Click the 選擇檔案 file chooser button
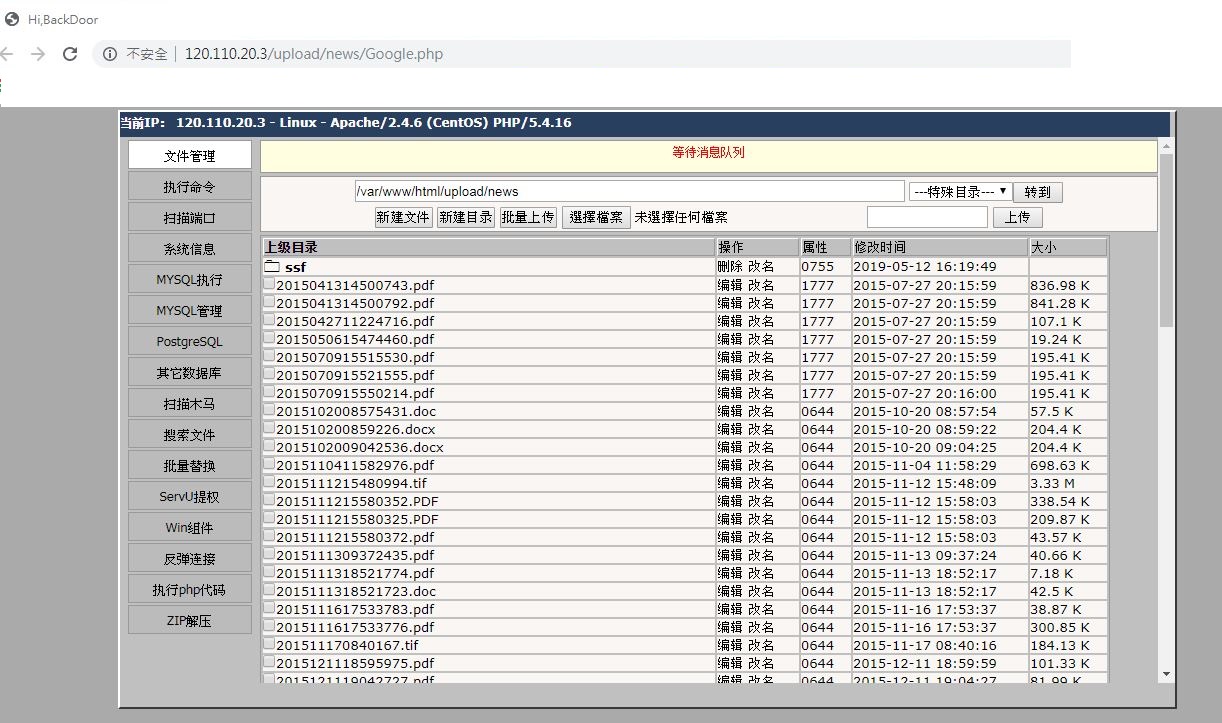Screen dimensions: 1222x723 (596, 217)
